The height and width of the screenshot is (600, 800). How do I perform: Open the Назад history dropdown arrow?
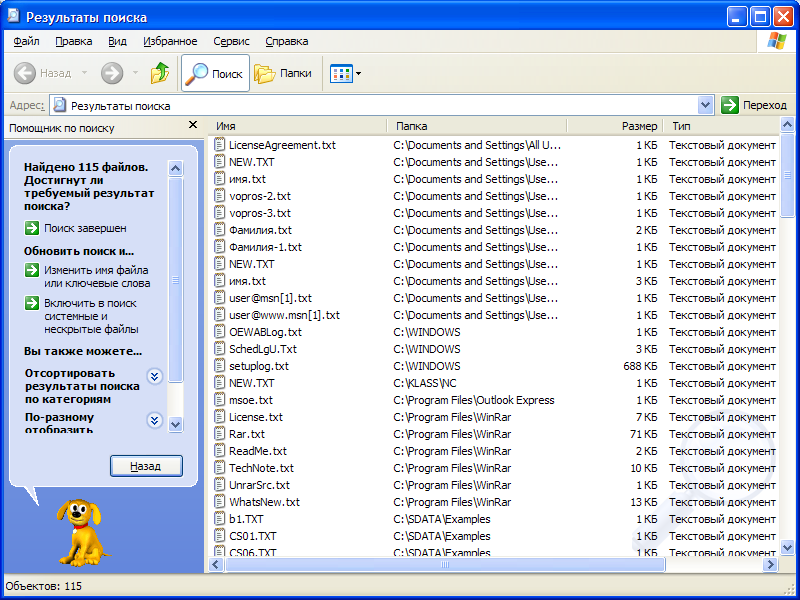click(x=85, y=73)
